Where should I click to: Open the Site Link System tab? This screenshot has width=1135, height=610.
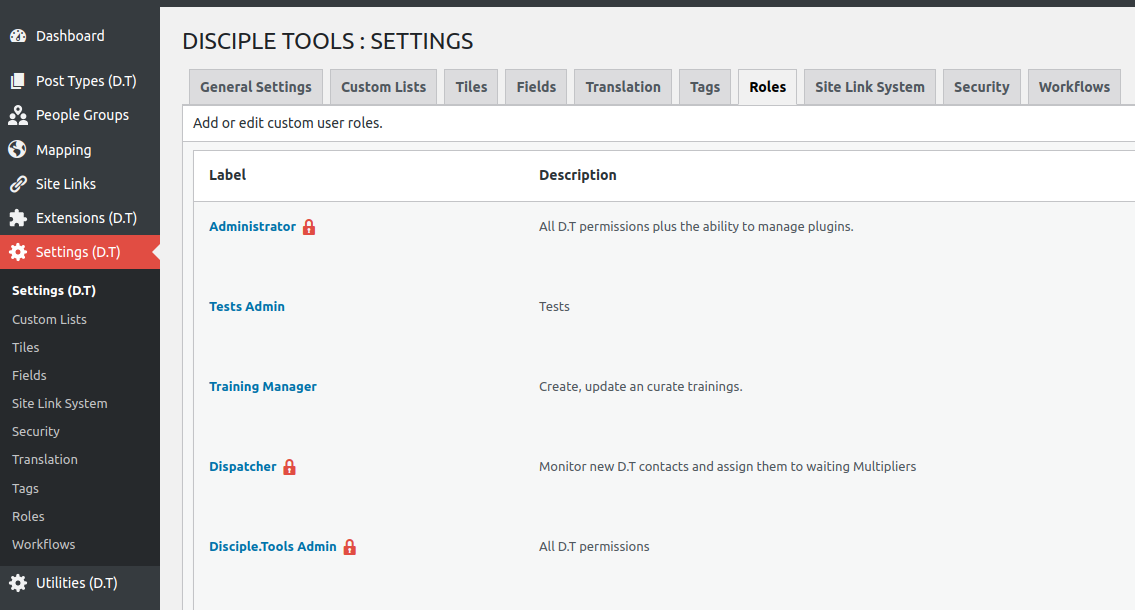869,87
